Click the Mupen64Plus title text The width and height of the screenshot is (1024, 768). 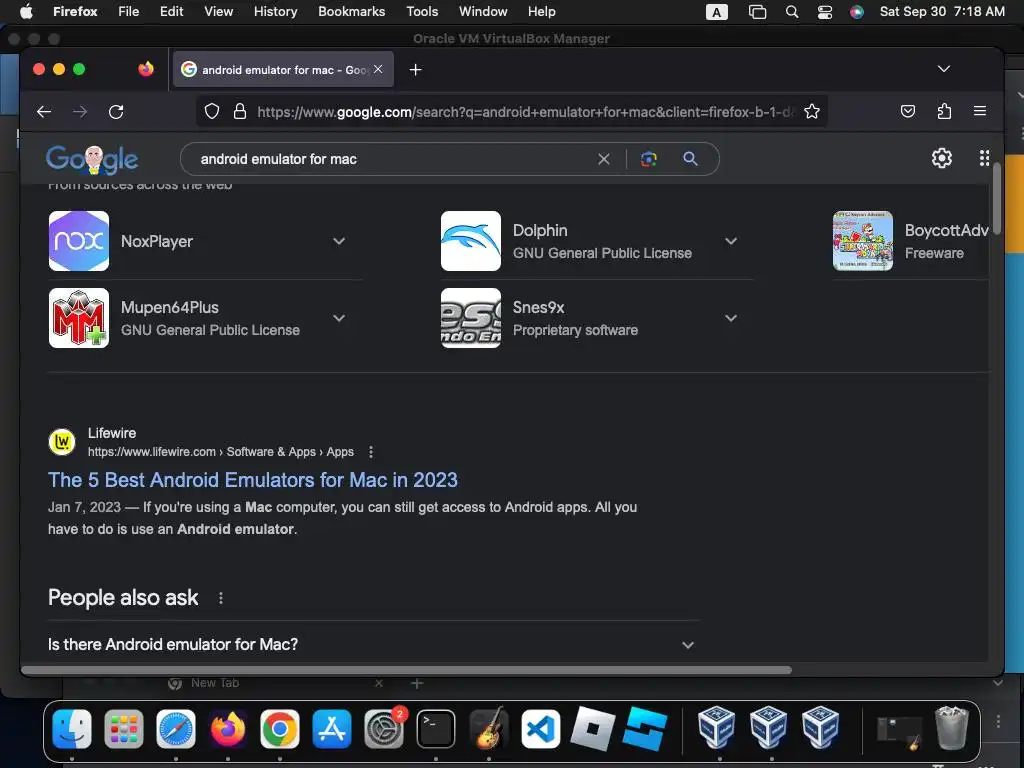[170, 307]
